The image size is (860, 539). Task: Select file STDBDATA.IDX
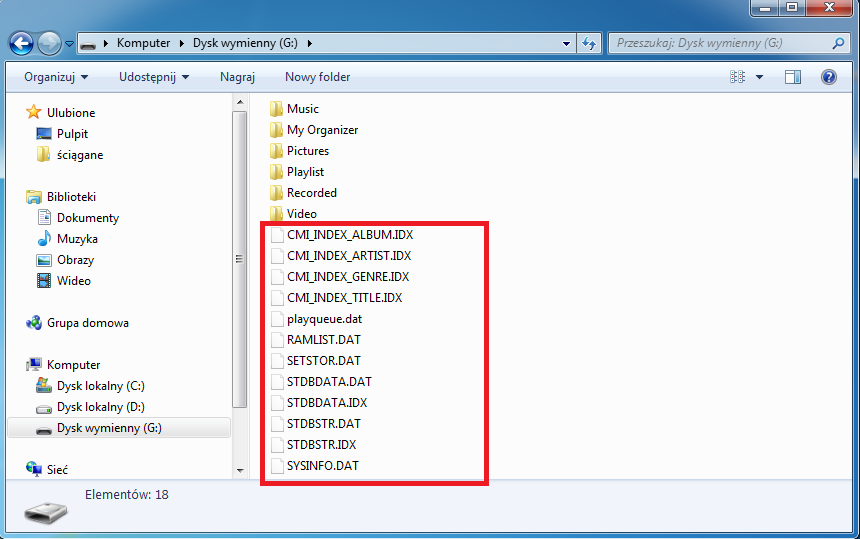(327, 402)
